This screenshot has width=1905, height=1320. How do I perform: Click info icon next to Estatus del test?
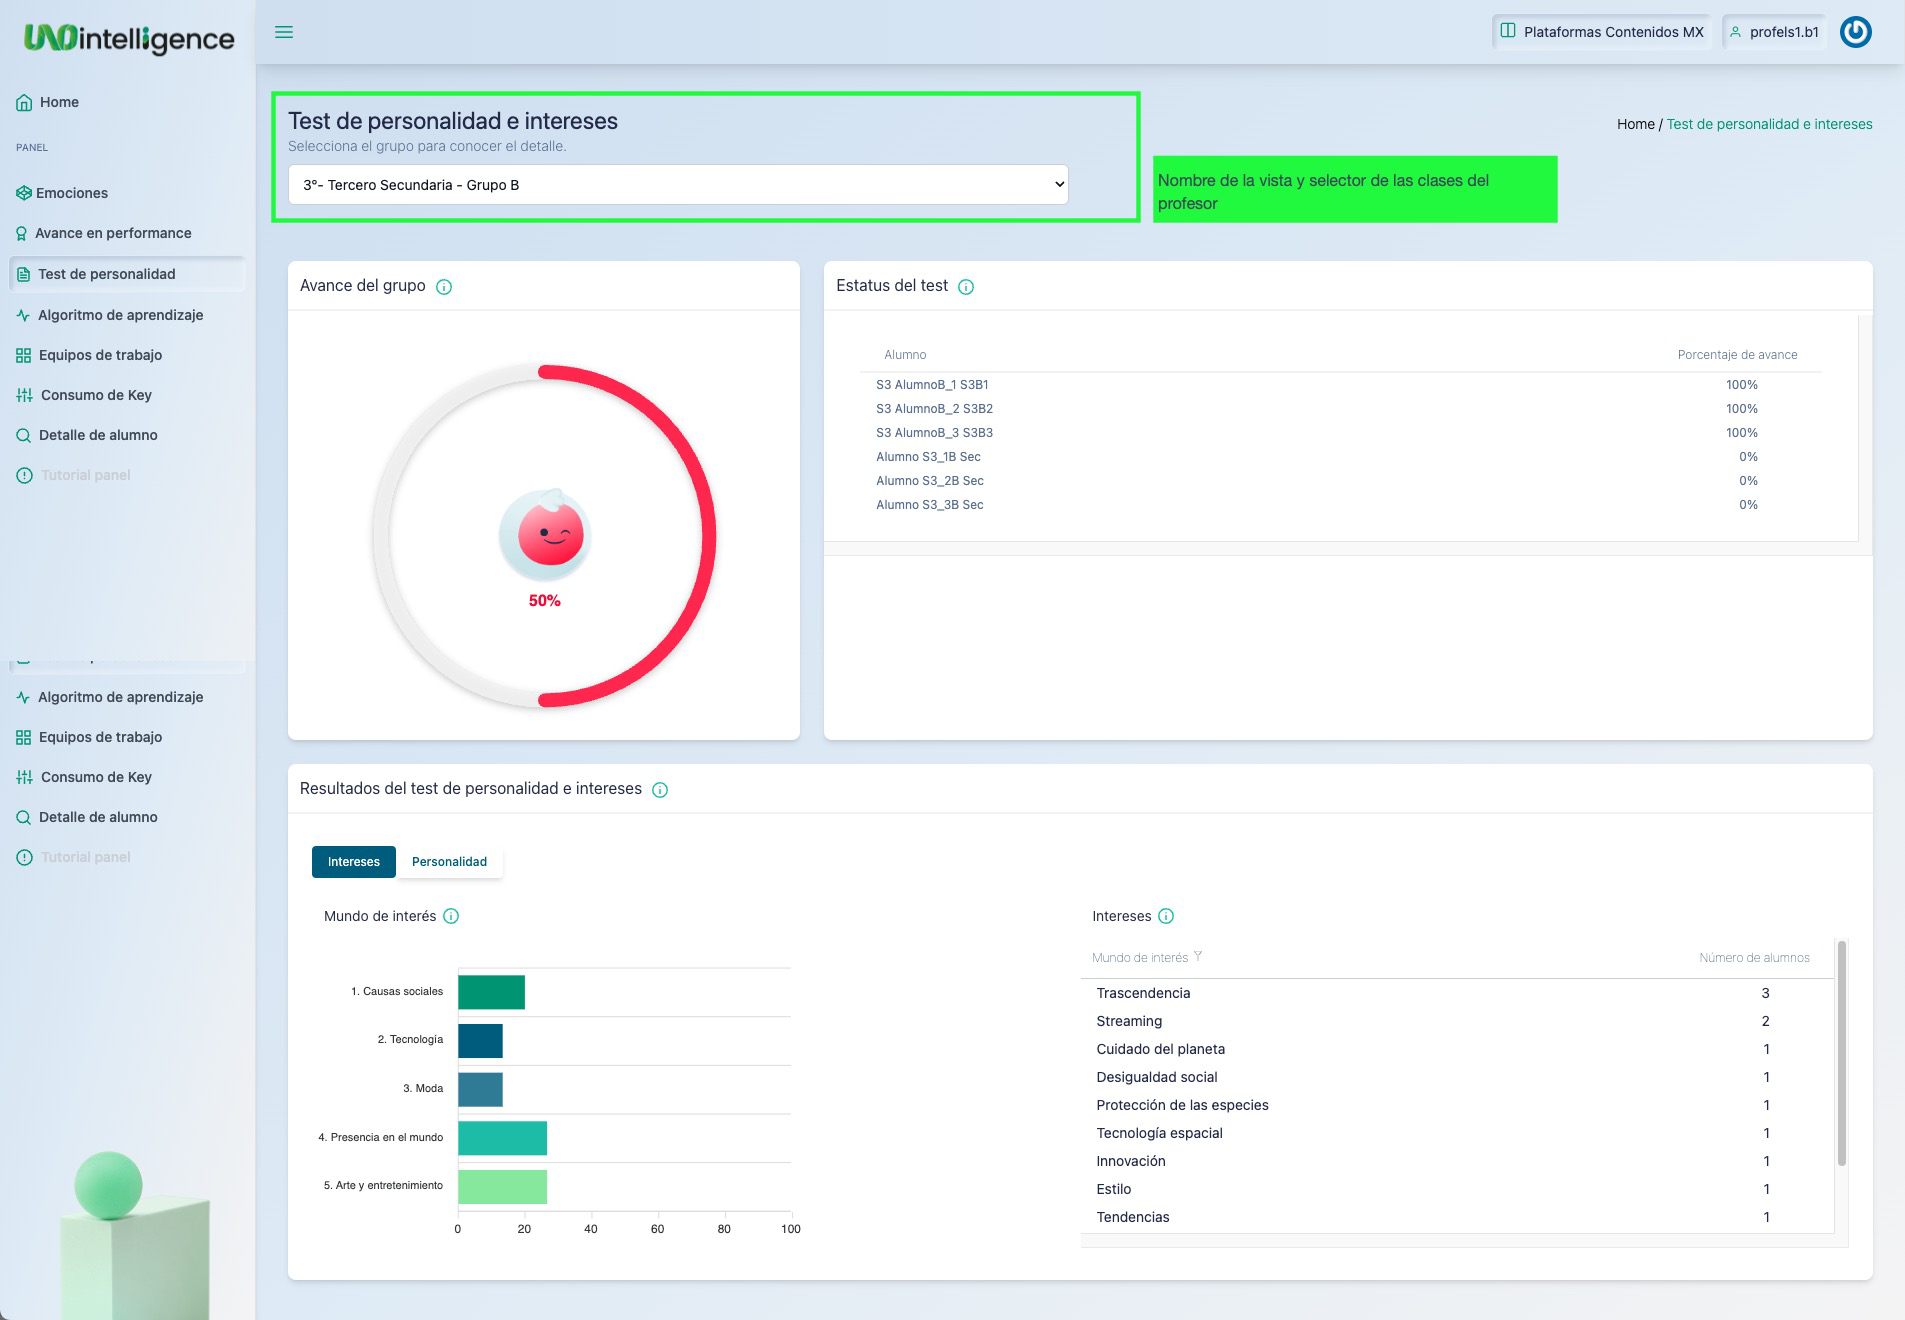[966, 287]
